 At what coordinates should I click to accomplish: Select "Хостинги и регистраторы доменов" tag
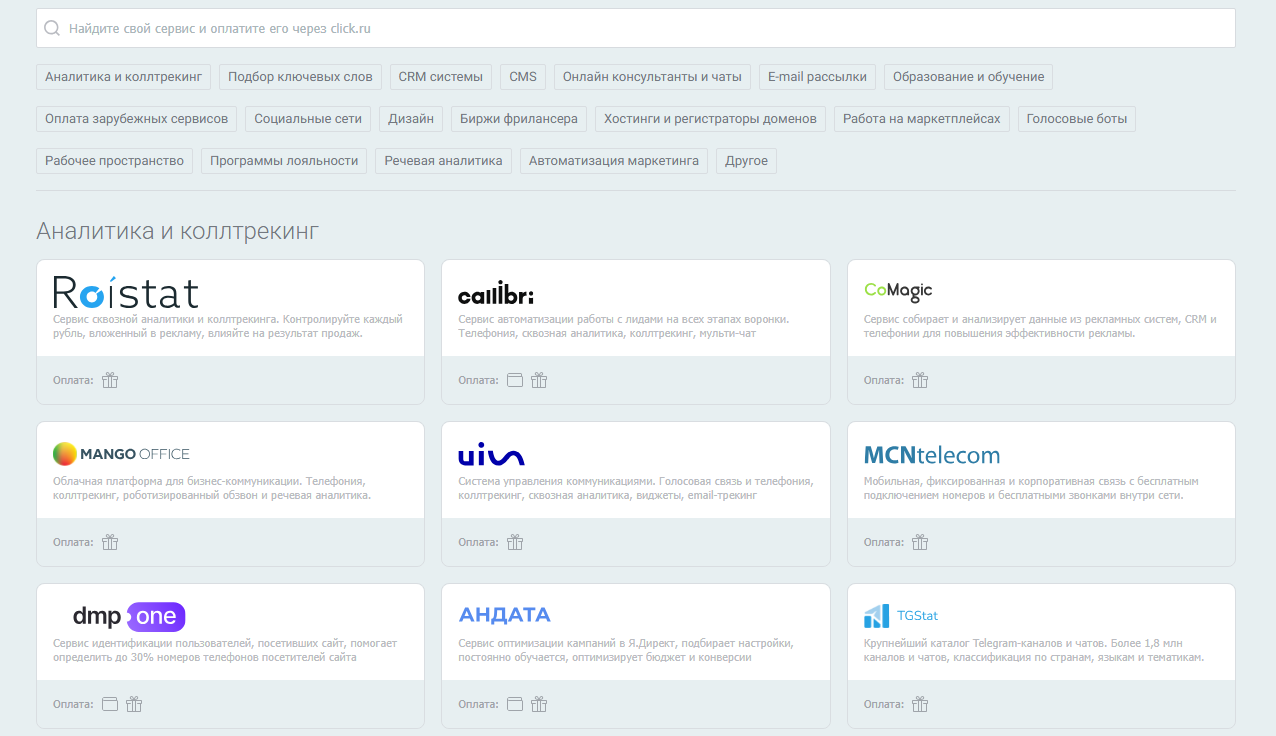[x=711, y=119]
